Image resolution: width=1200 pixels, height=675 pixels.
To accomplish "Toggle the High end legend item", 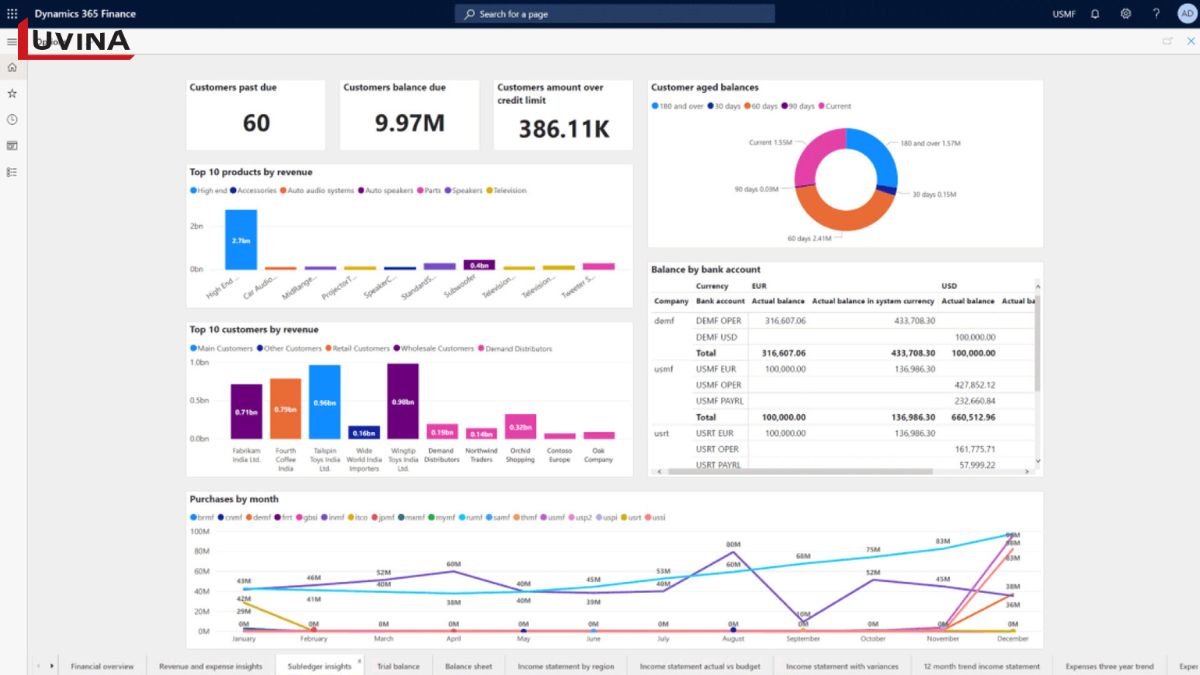I will (208, 191).
